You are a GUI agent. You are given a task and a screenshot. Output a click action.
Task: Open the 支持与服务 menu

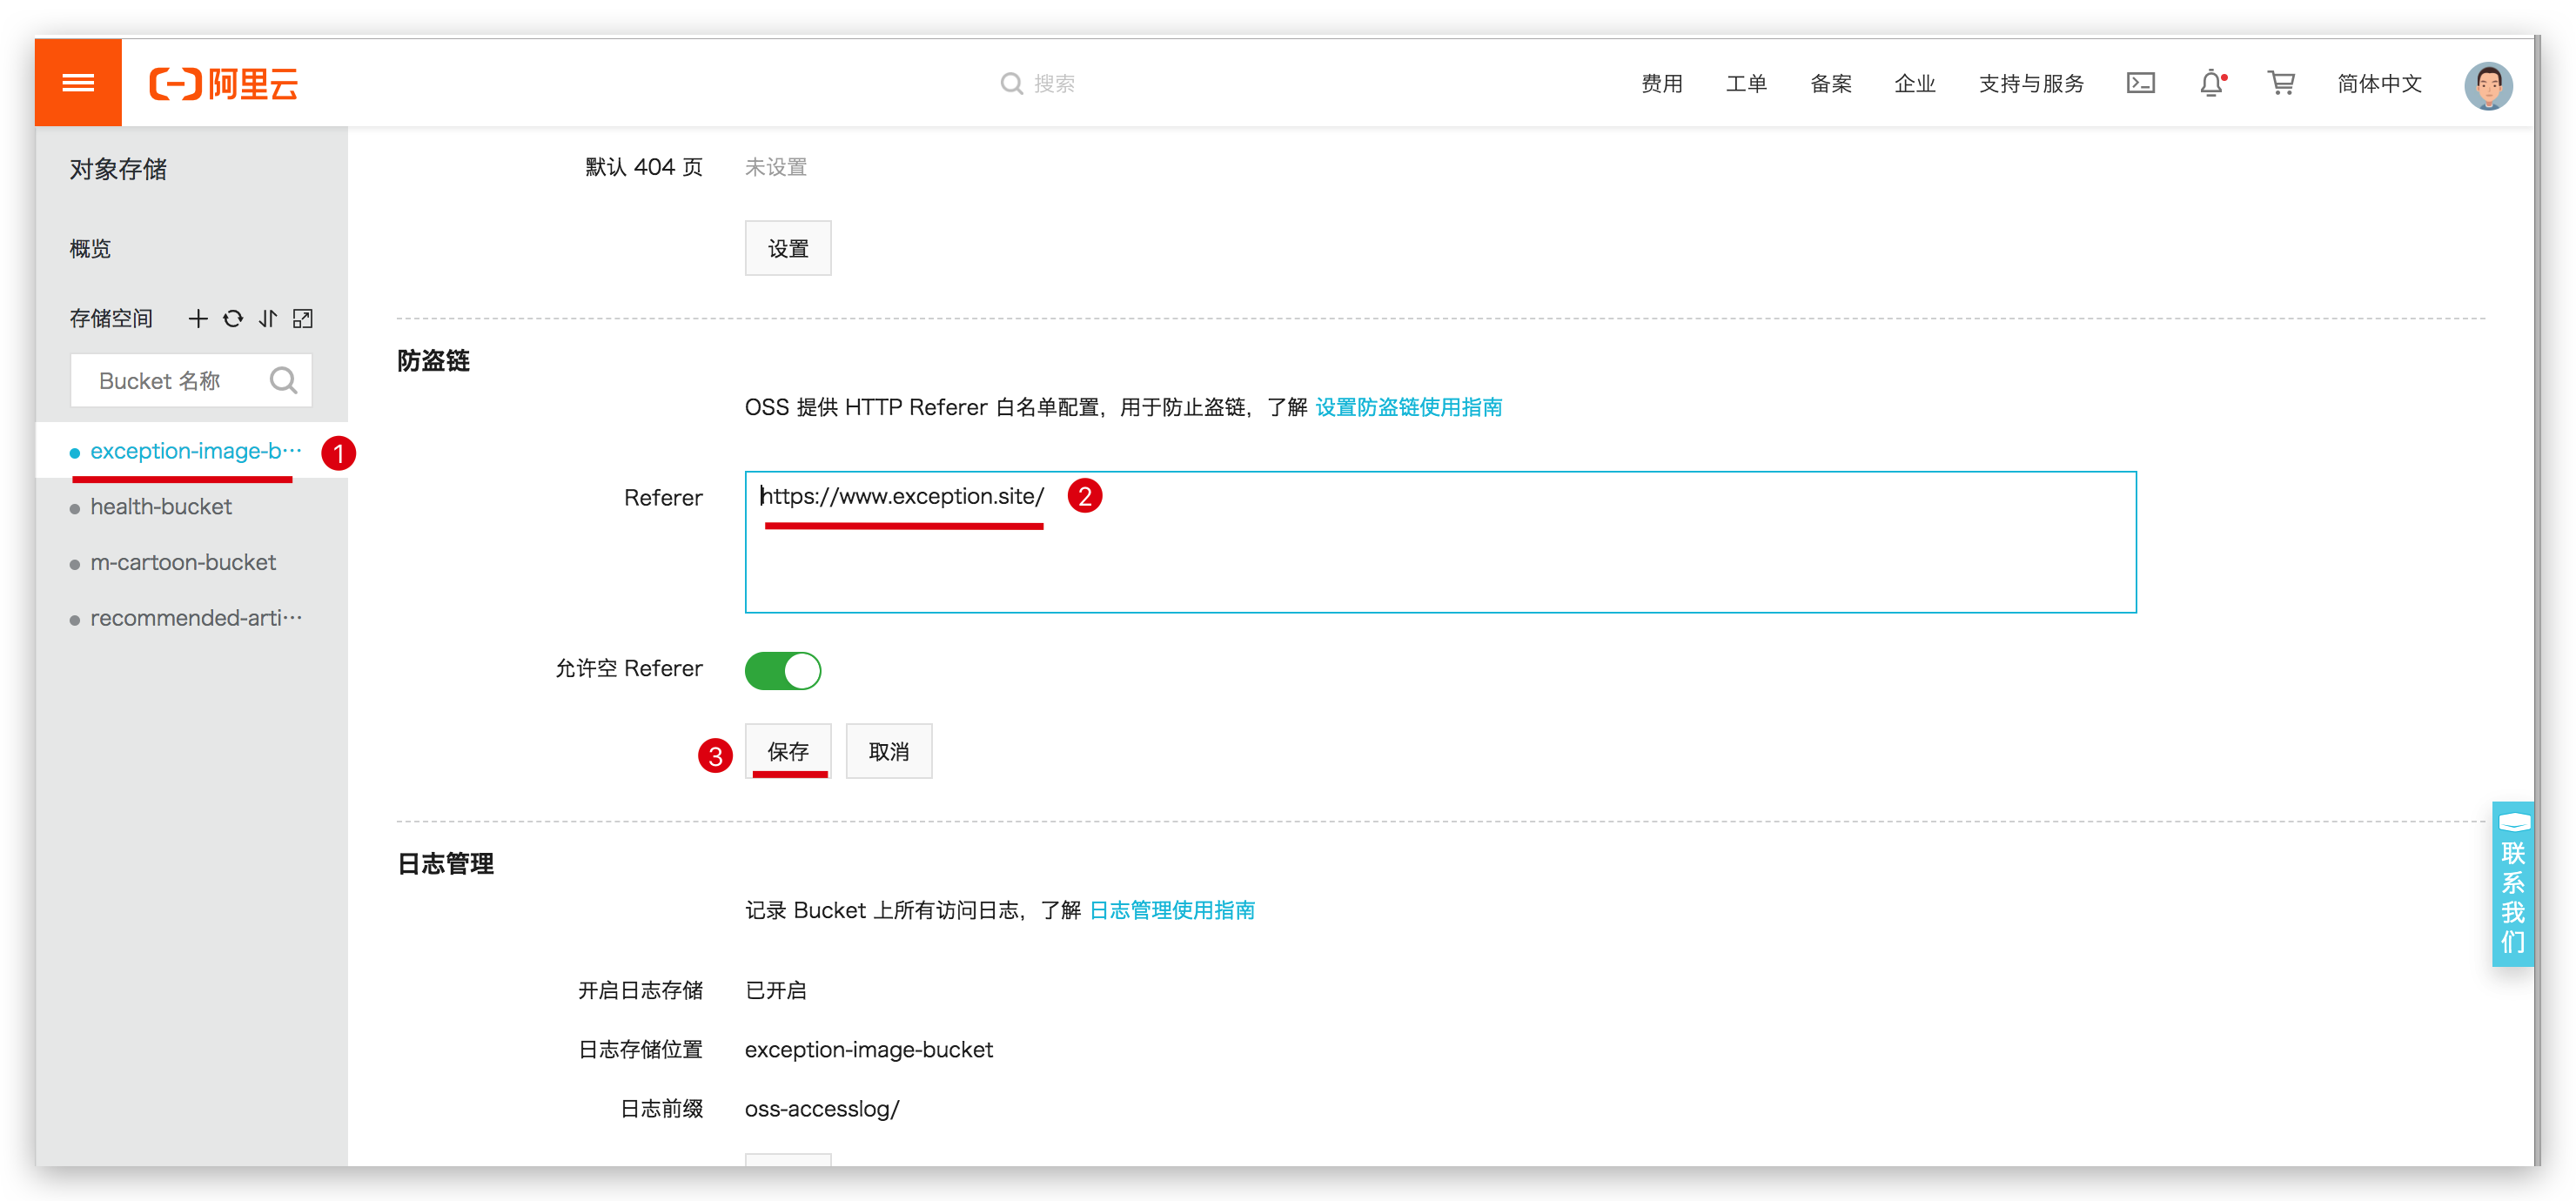[2031, 84]
